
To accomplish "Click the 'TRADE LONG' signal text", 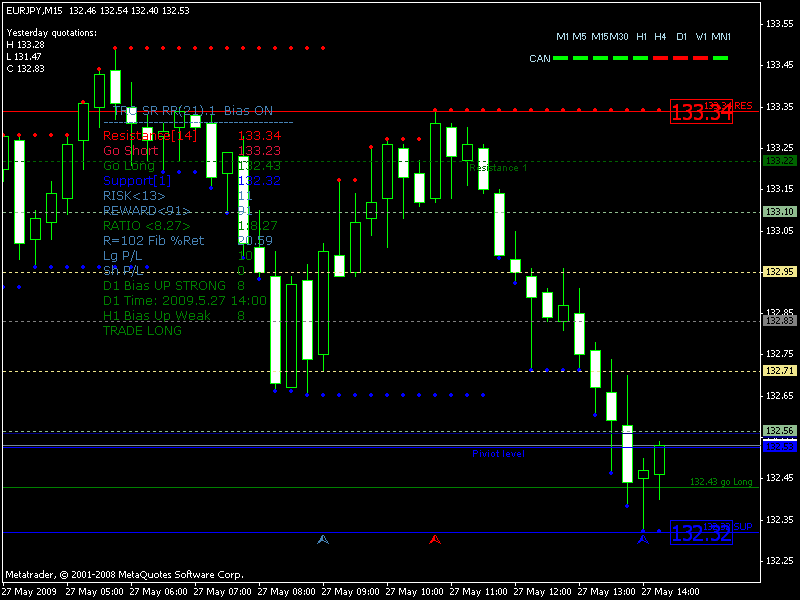I will pyautogui.click(x=142, y=331).
